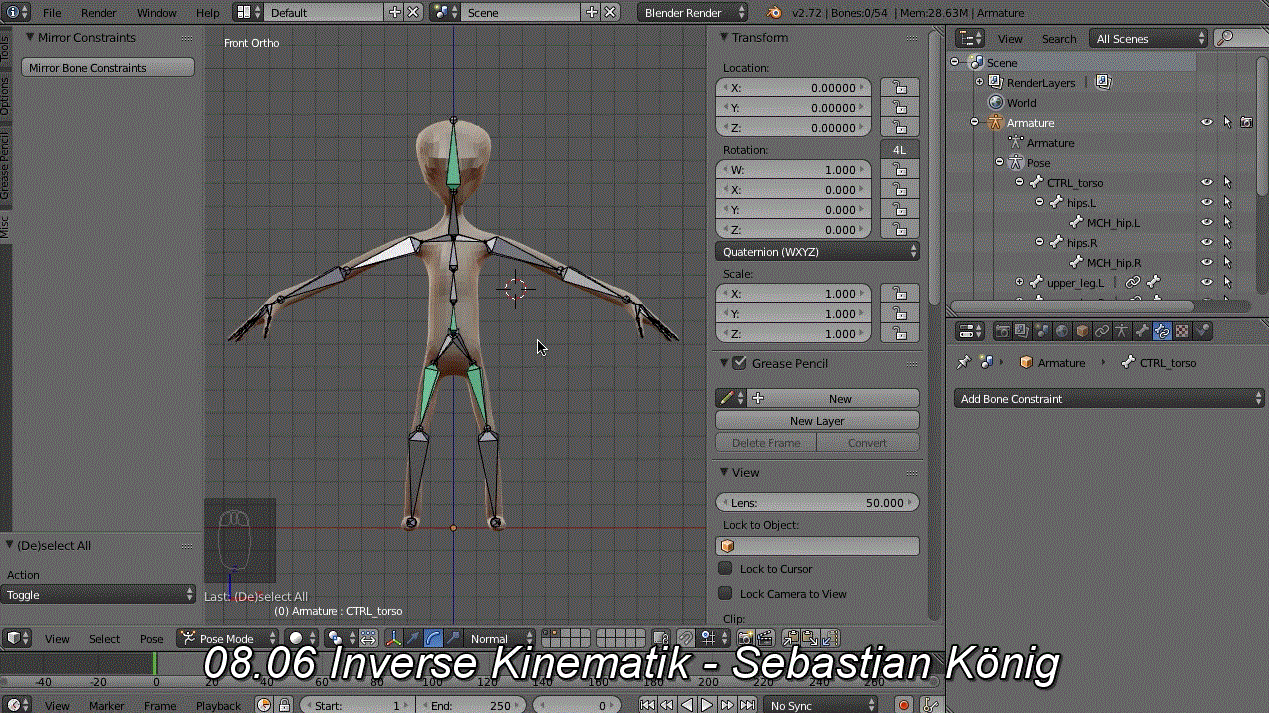This screenshot has height=713, width=1269.
Task: Open the Normal transform orientation dropdown
Action: [x=499, y=638]
